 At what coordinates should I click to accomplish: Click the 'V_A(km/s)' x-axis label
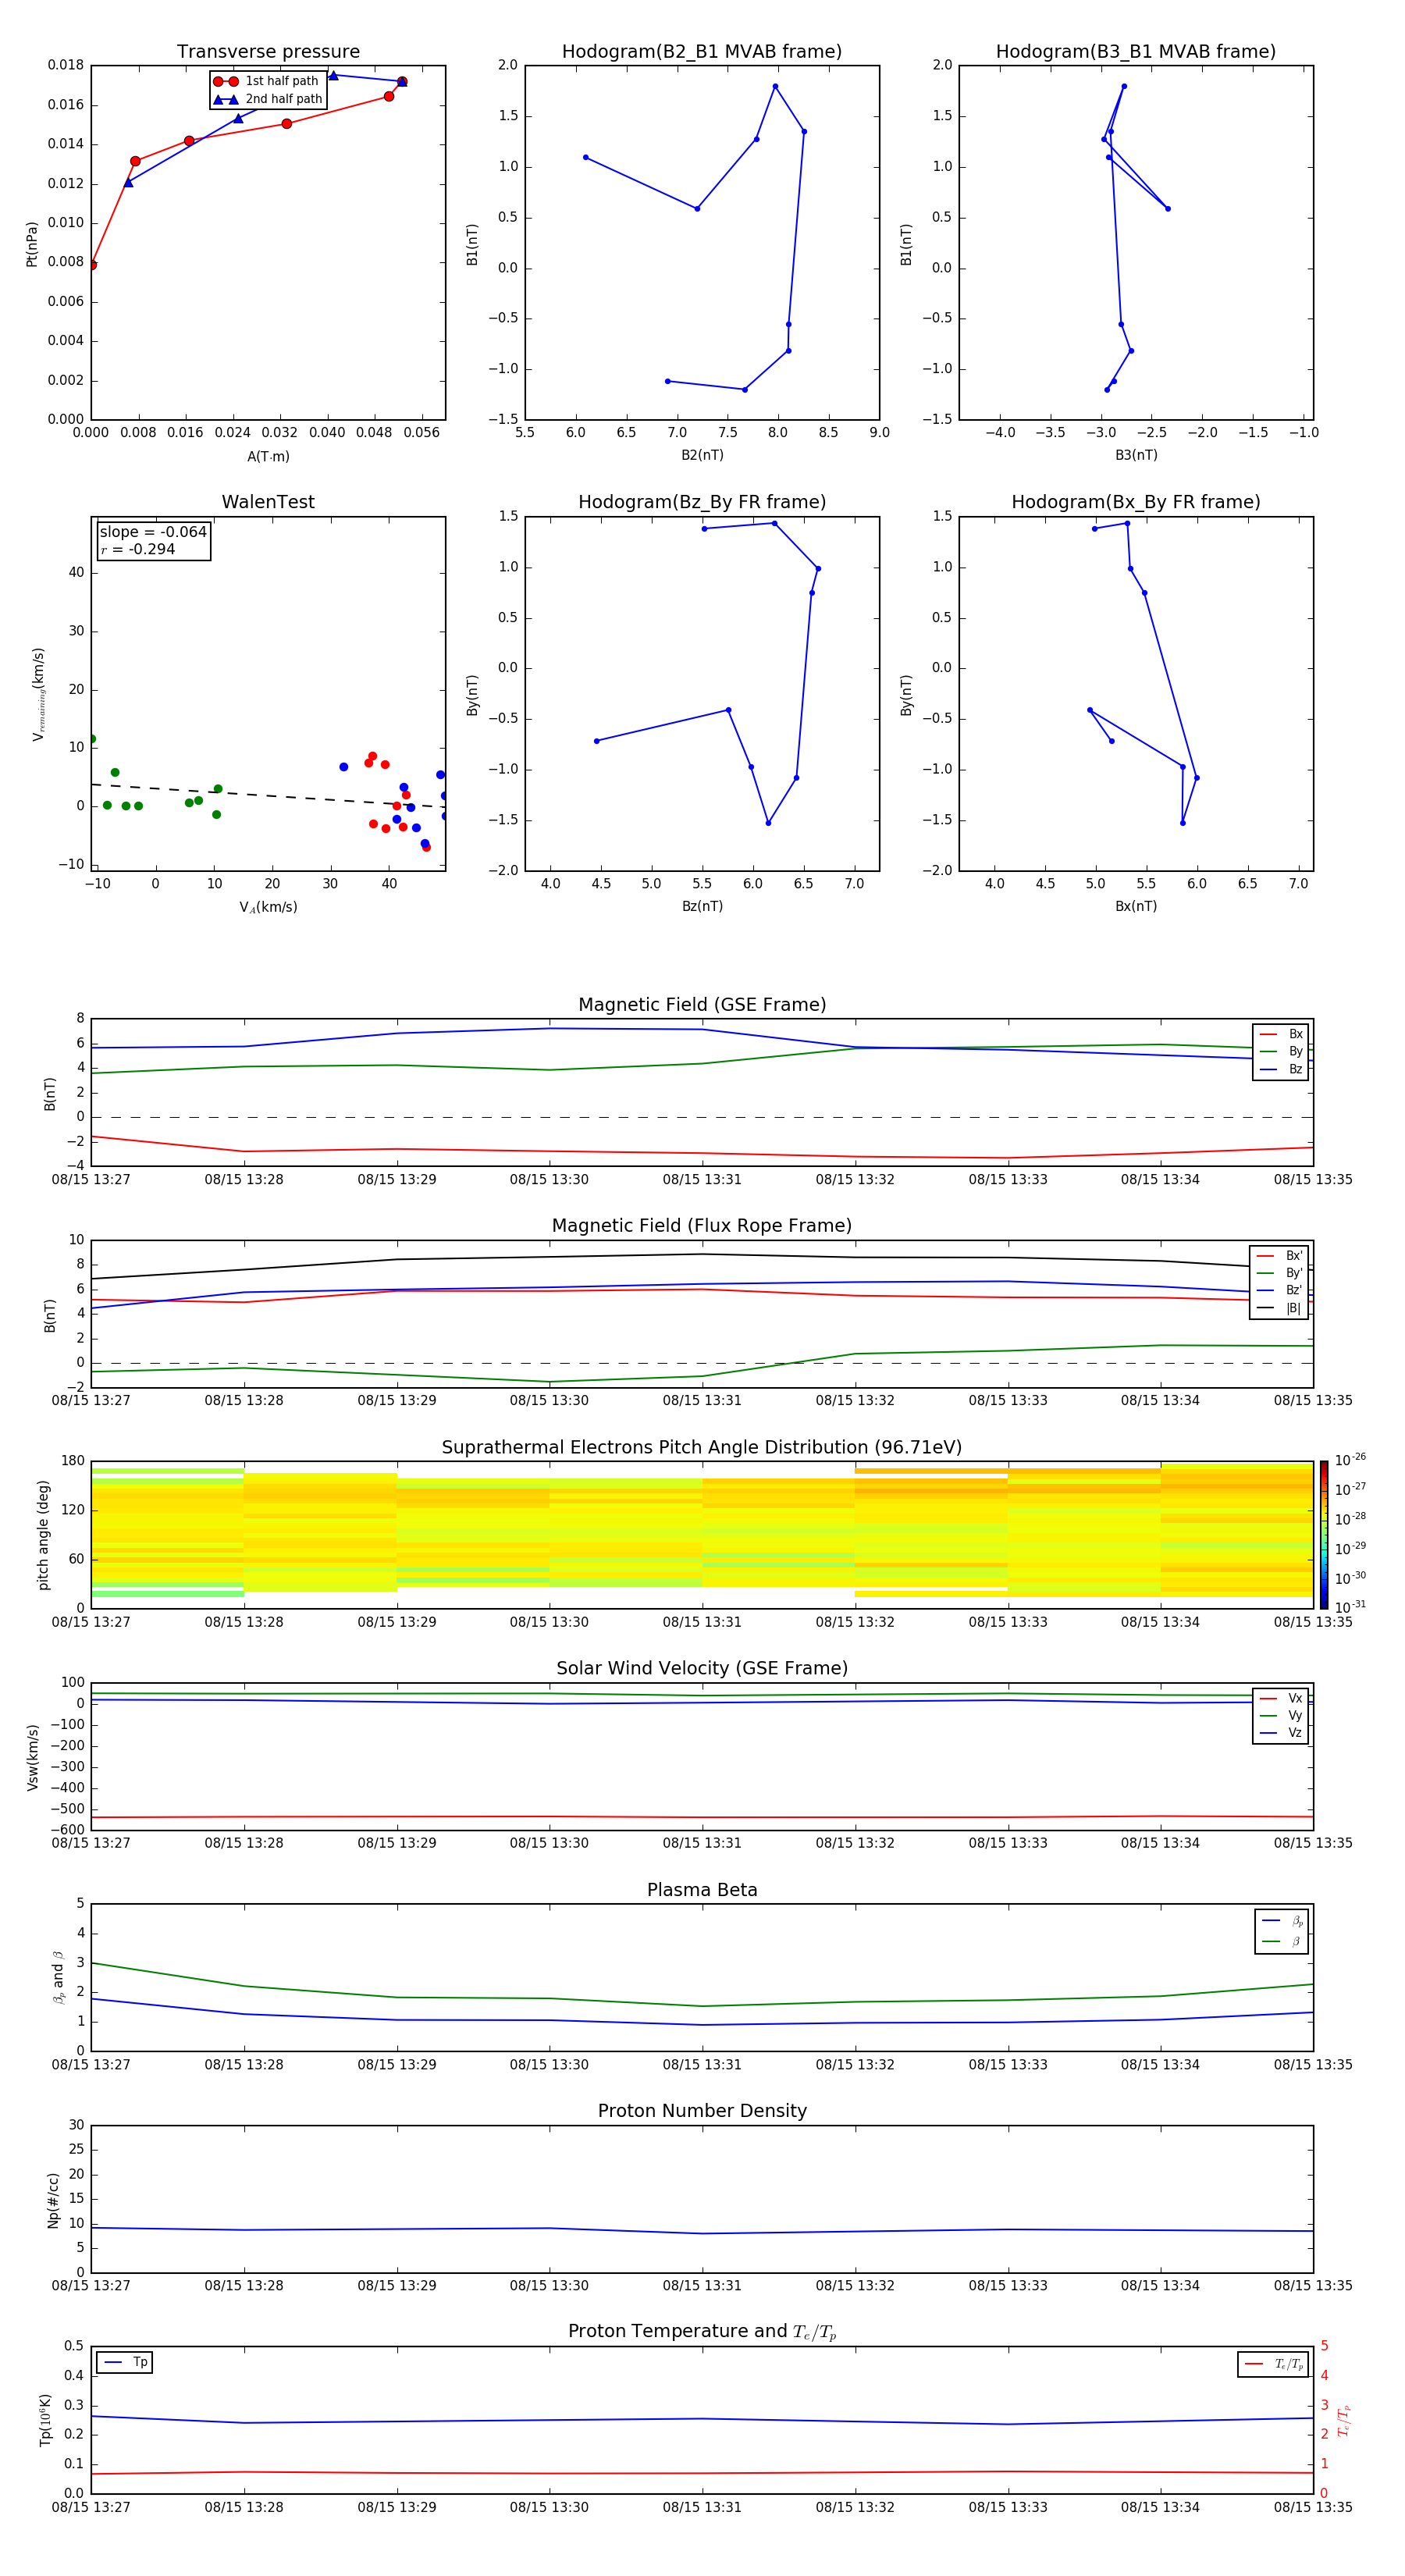(268, 907)
